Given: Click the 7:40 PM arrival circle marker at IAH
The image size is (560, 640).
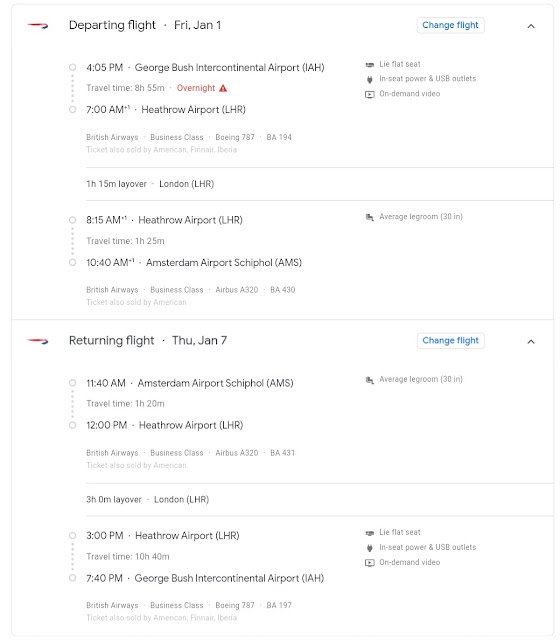Looking at the screenshot, I should tap(72, 578).
